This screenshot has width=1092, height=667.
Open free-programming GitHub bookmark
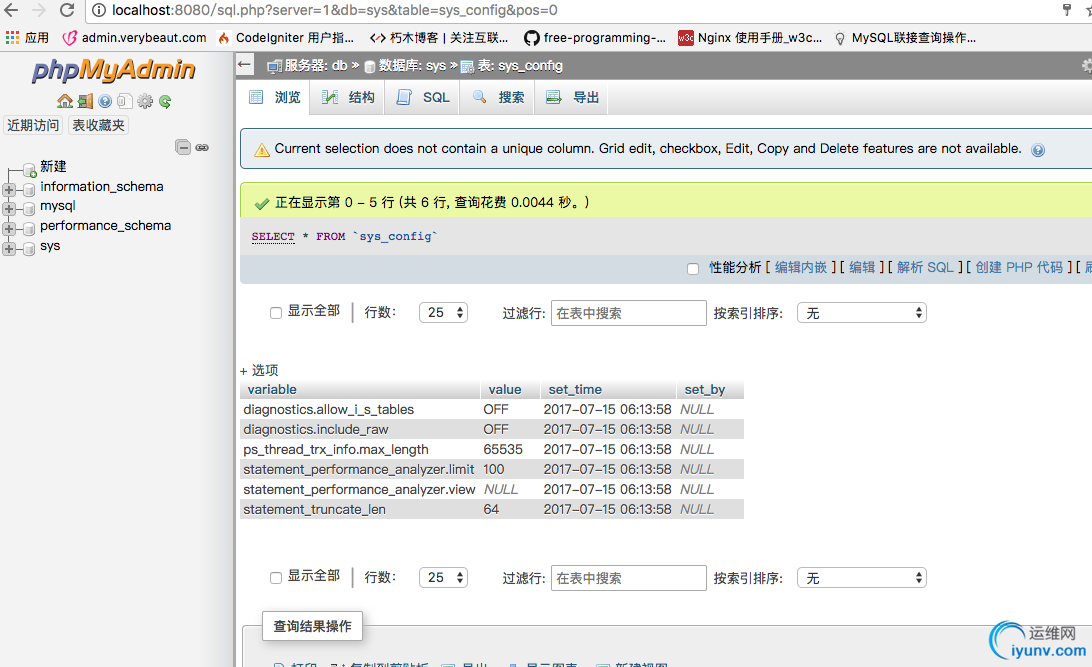[x=595, y=38]
